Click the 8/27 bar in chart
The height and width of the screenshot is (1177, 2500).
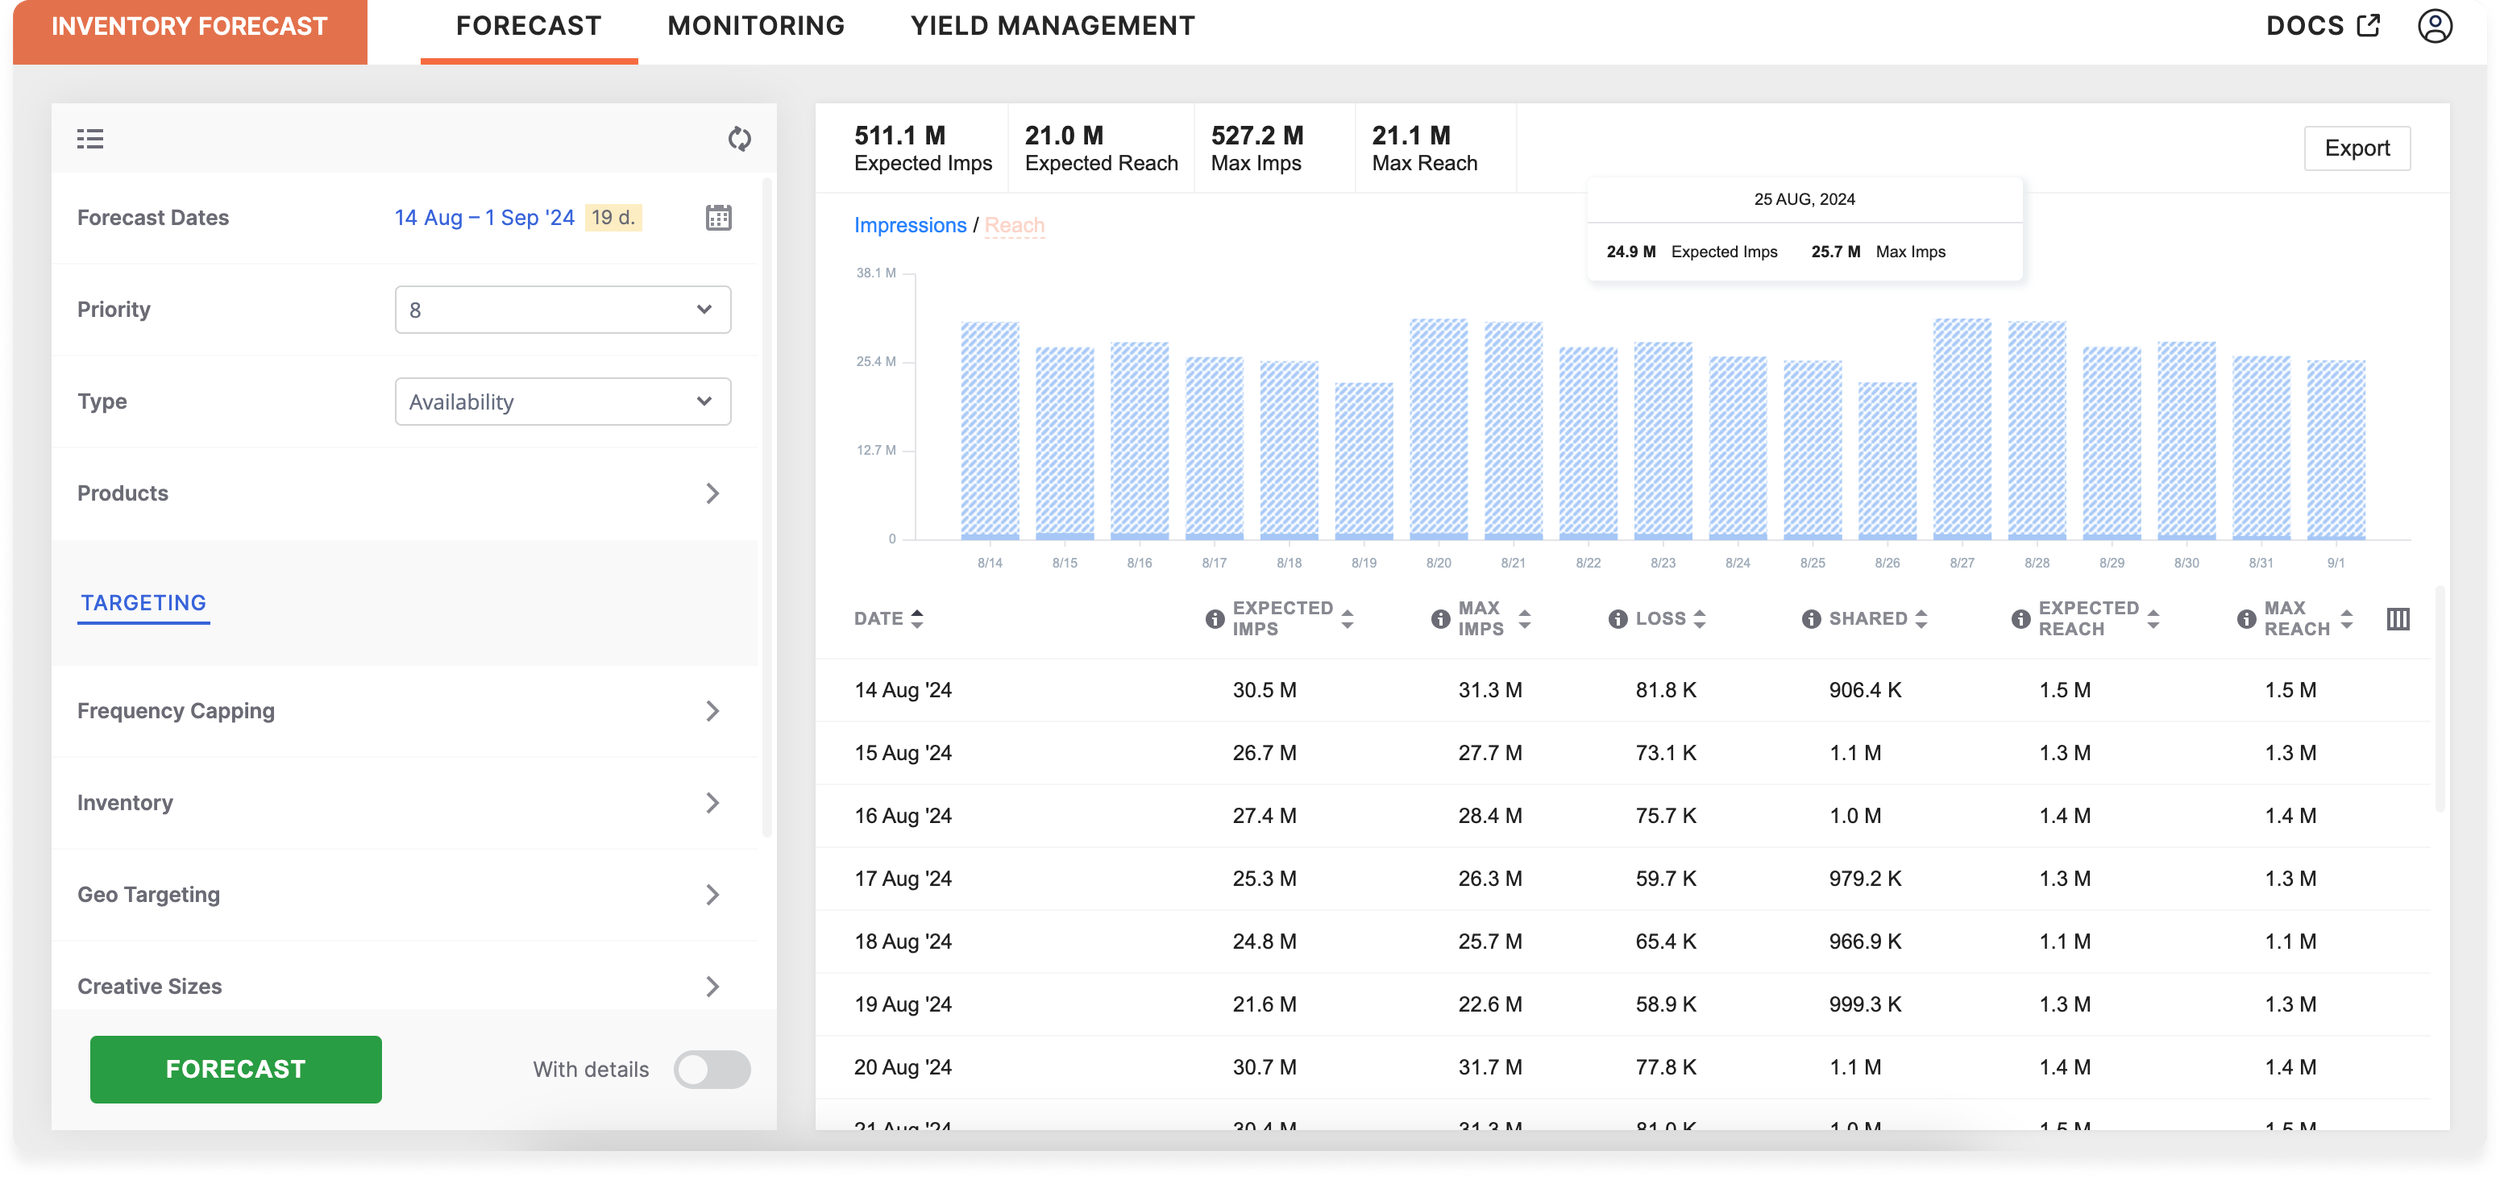click(1962, 429)
